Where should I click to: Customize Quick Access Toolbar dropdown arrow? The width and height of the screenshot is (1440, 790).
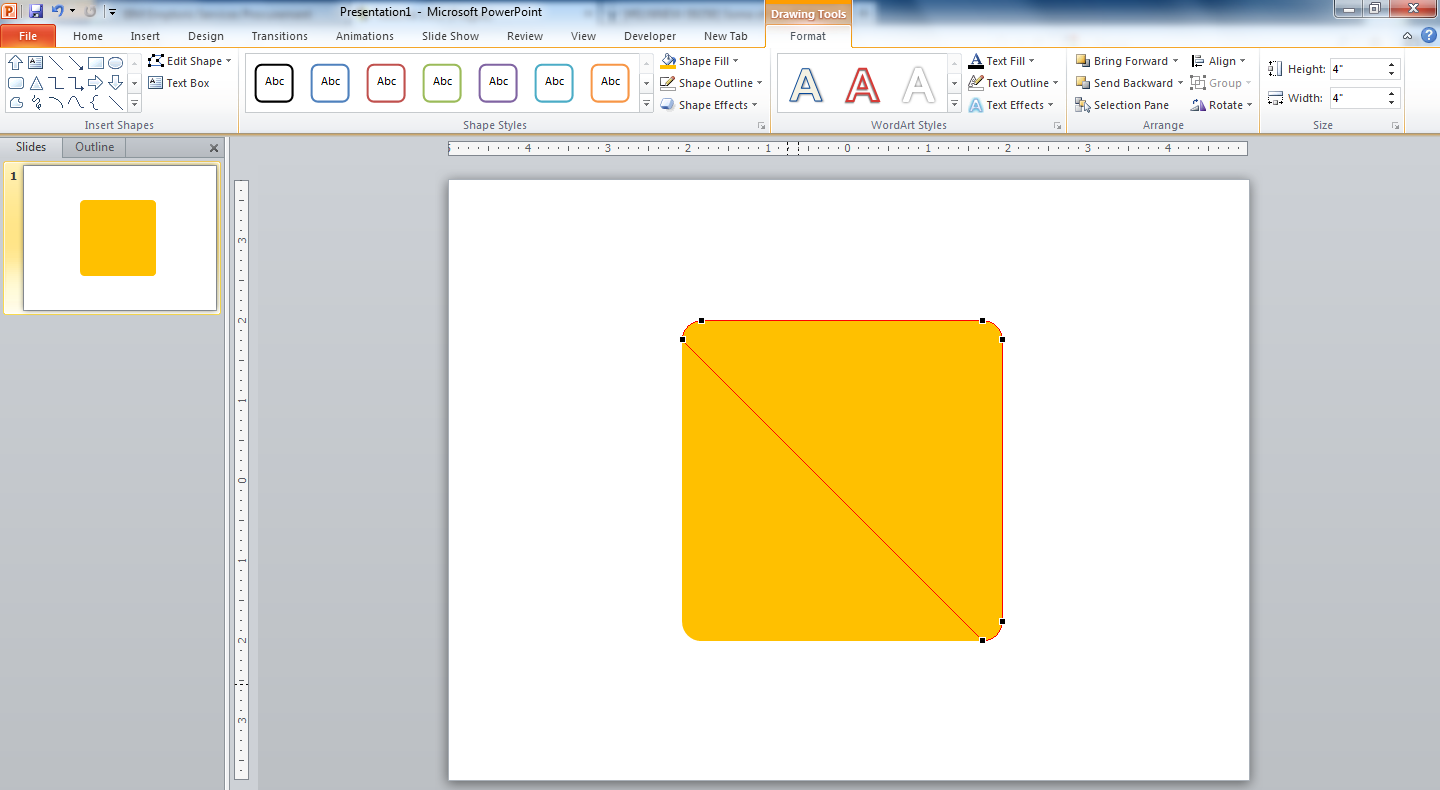pyautogui.click(x=112, y=12)
